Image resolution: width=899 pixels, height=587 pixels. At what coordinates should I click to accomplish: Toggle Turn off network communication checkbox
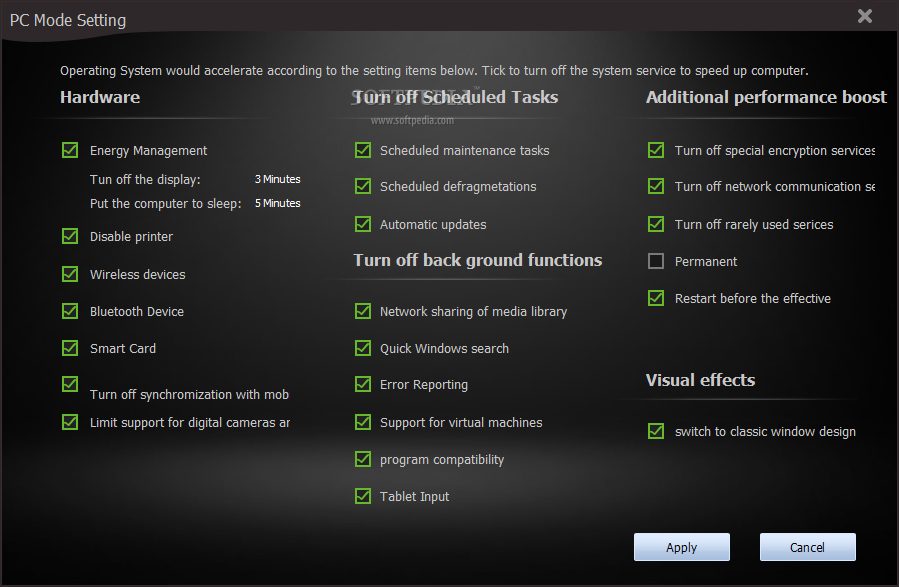[x=656, y=186]
